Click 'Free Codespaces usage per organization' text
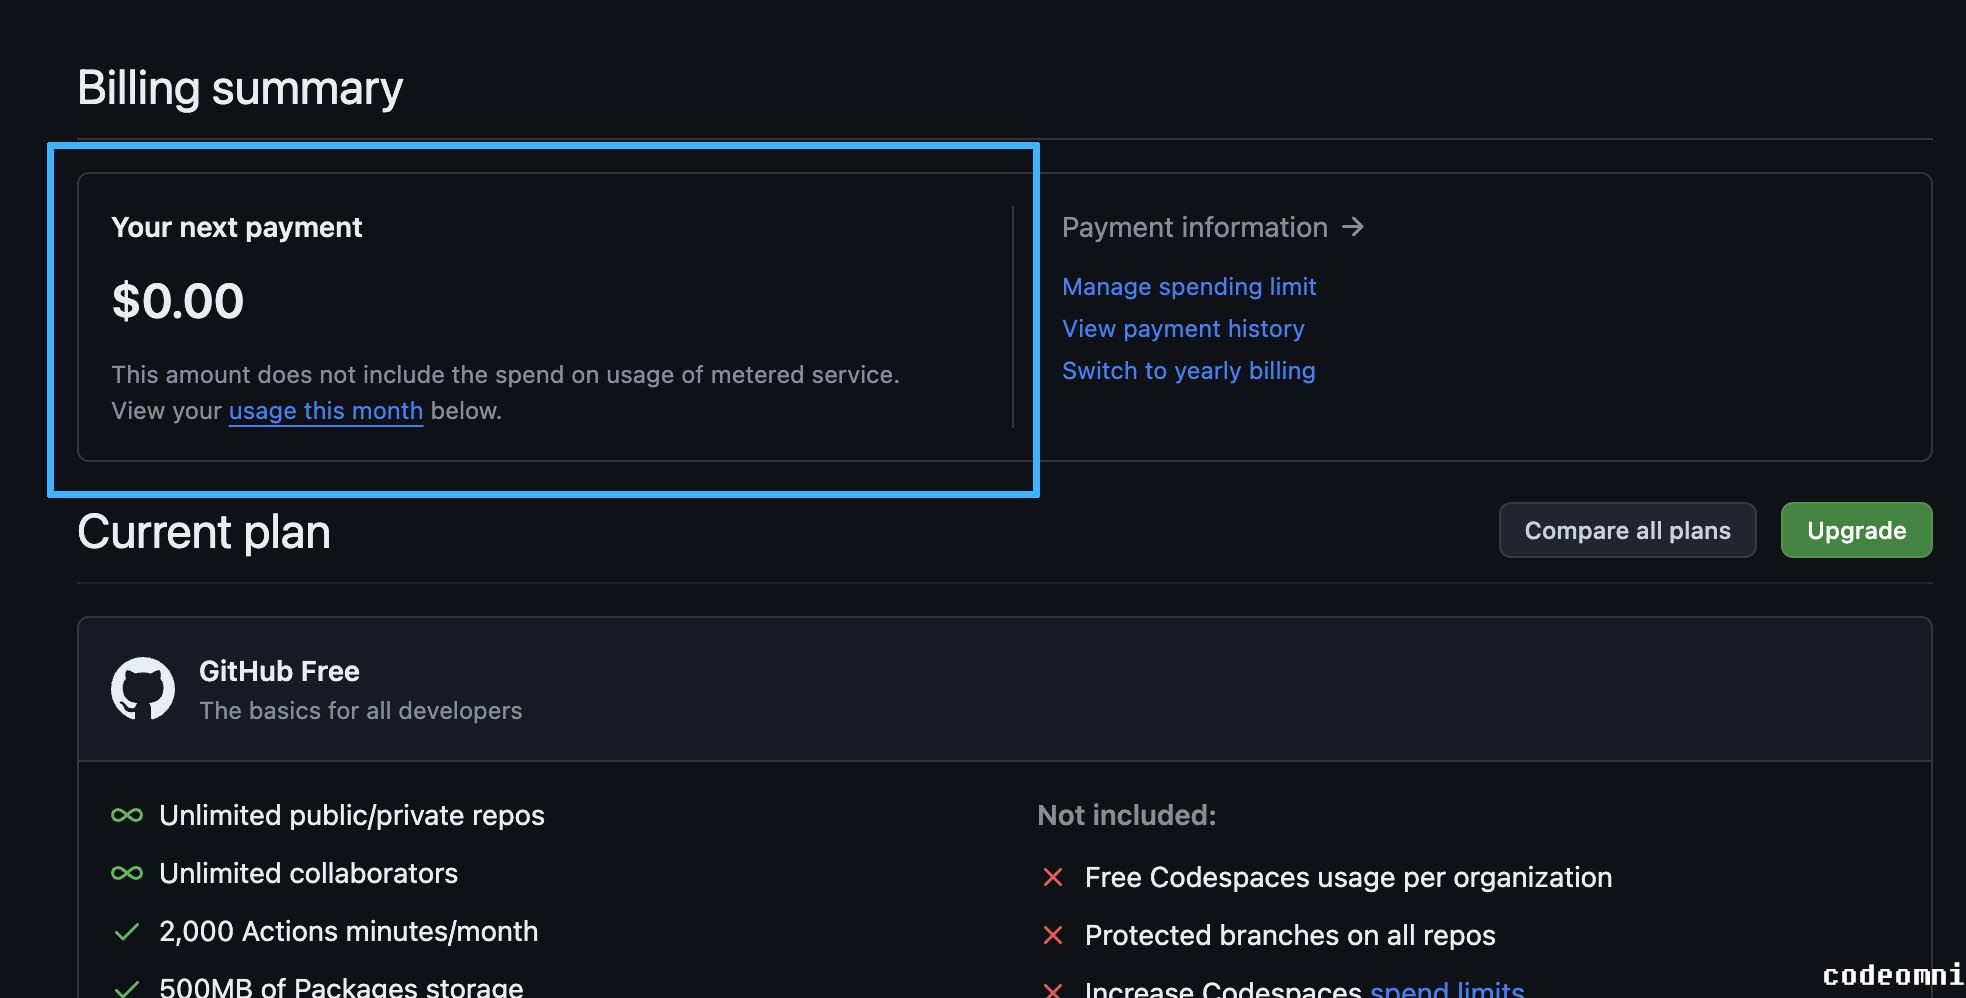1966x998 pixels. (x=1348, y=878)
